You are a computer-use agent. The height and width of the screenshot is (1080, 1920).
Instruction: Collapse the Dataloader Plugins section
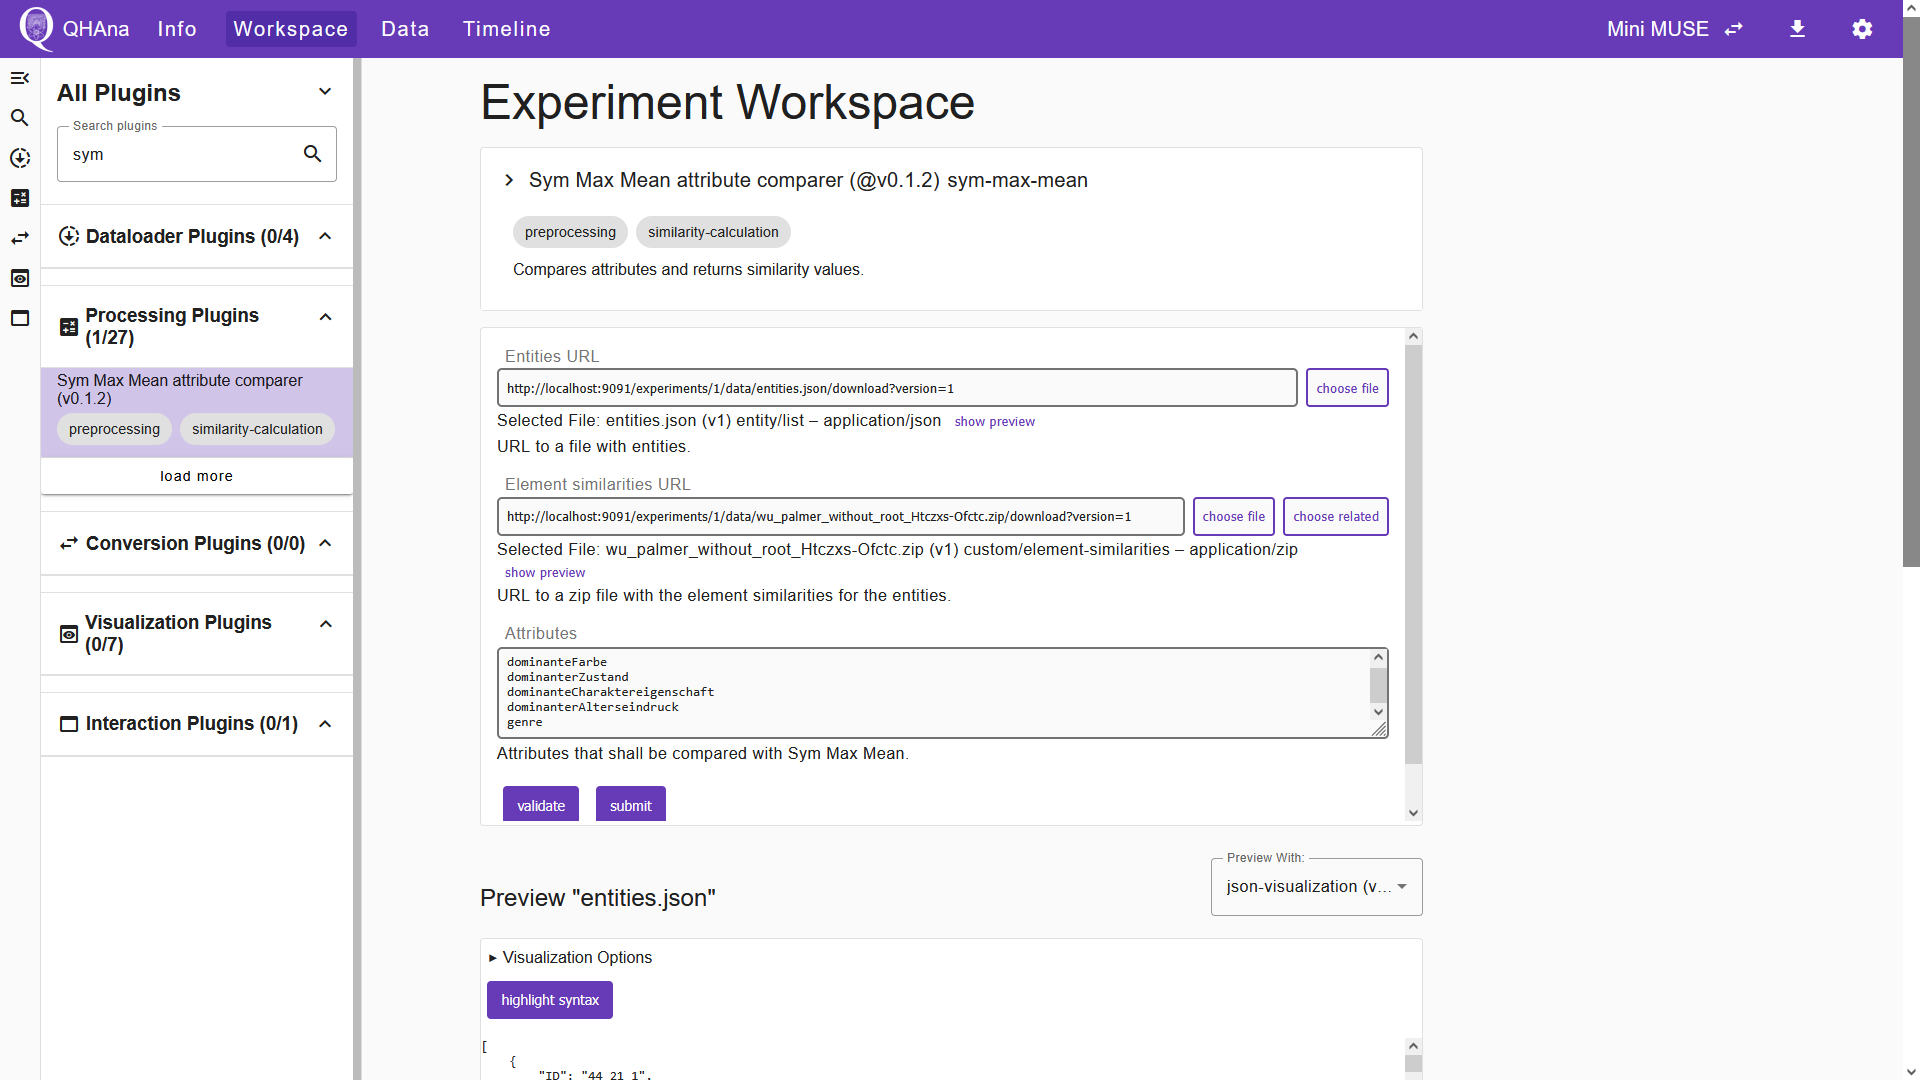325,236
